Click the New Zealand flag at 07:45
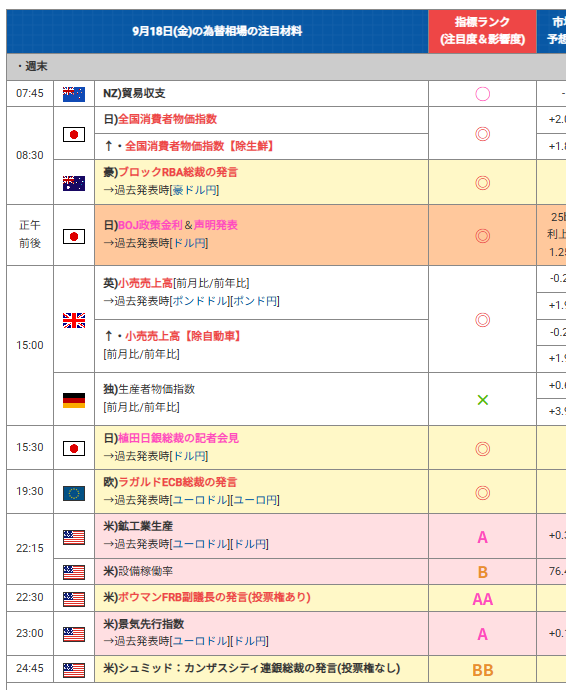 tap(74, 94)
